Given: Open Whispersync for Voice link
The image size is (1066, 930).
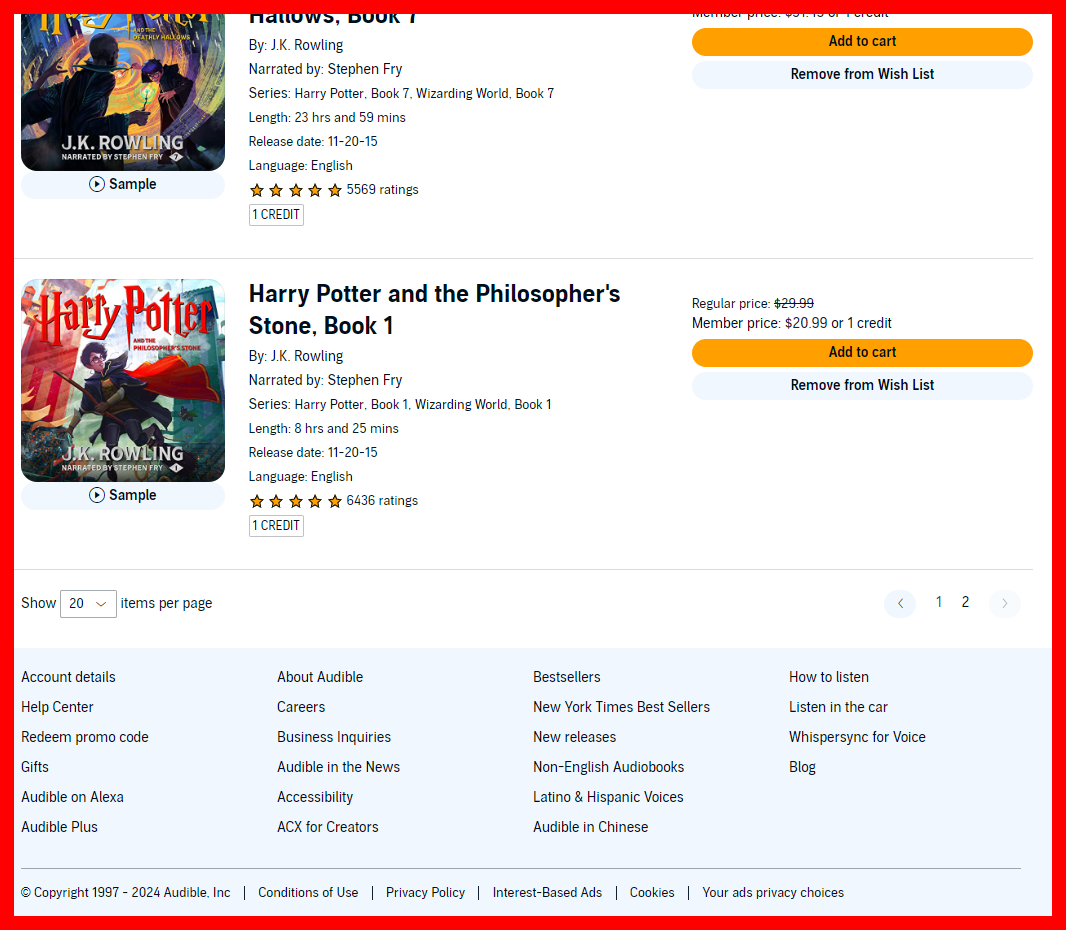Looking at the screenshot, I should (857, 737).
